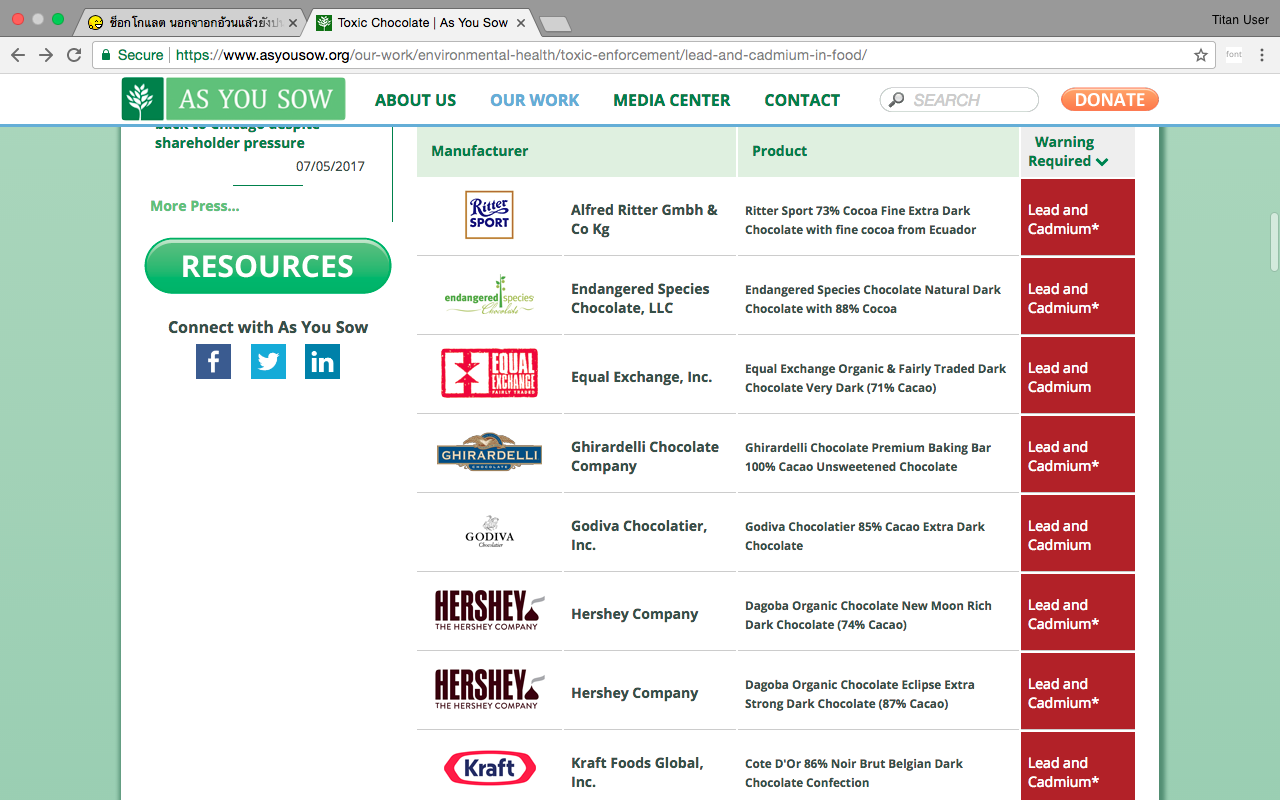Click the Ritter Sport logo
Image resolution: width=1280 pixels, height=800 pixels.
click(x=490, y=215)
